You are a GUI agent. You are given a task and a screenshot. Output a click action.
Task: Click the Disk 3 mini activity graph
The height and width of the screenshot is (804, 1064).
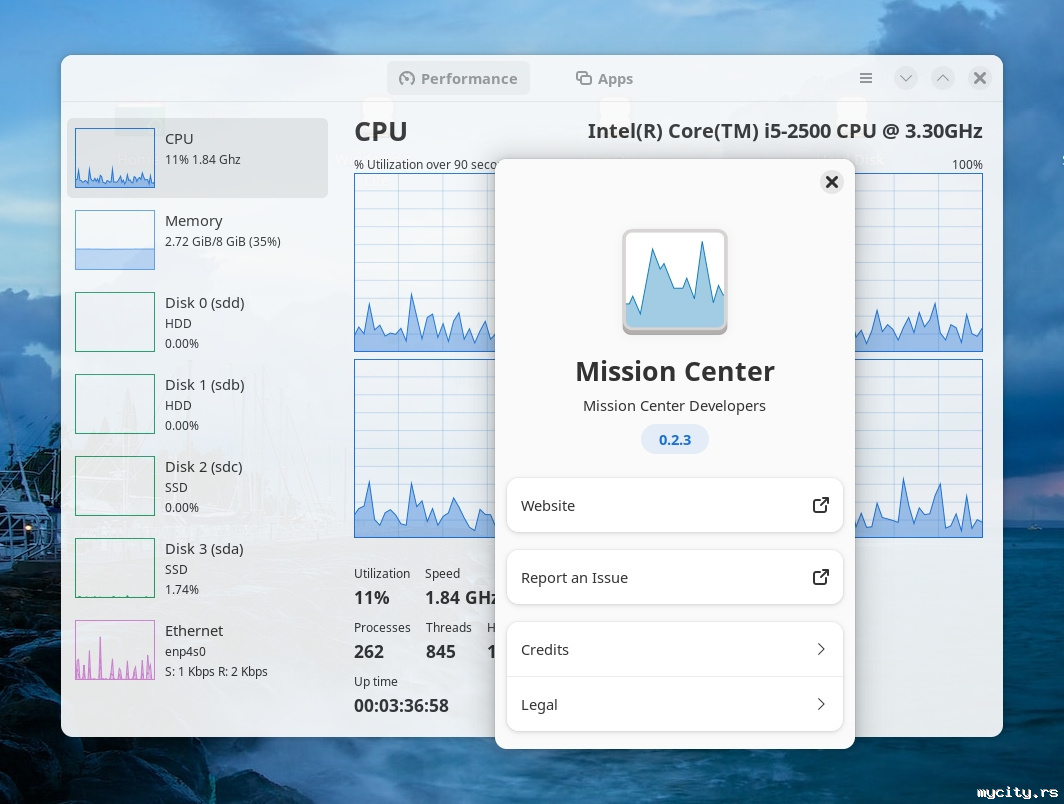(115, 568)
